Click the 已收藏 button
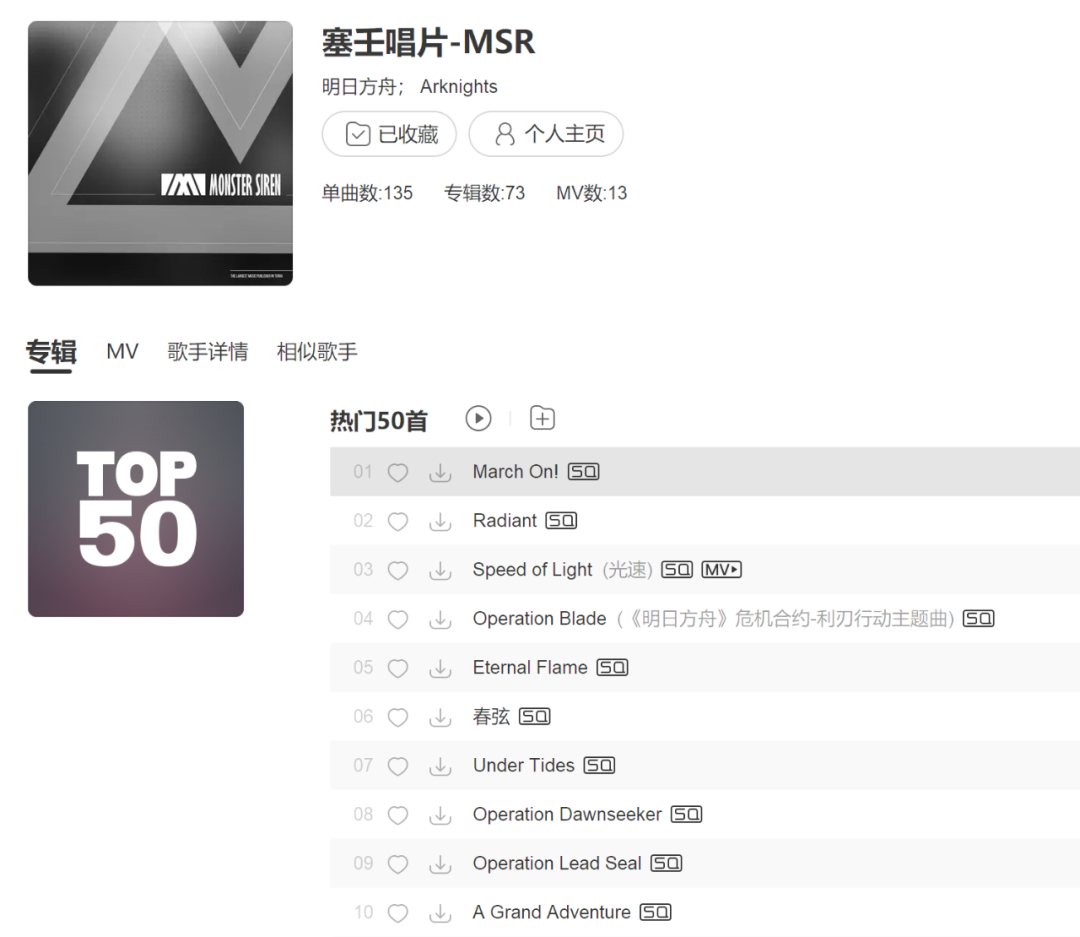Screen dimensions: 1080x937 [389, 134]
